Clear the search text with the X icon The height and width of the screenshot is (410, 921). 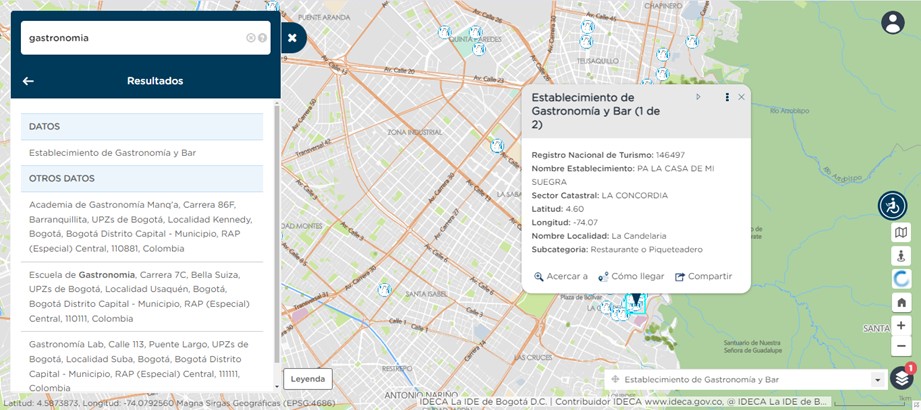[x=251, y=38]
